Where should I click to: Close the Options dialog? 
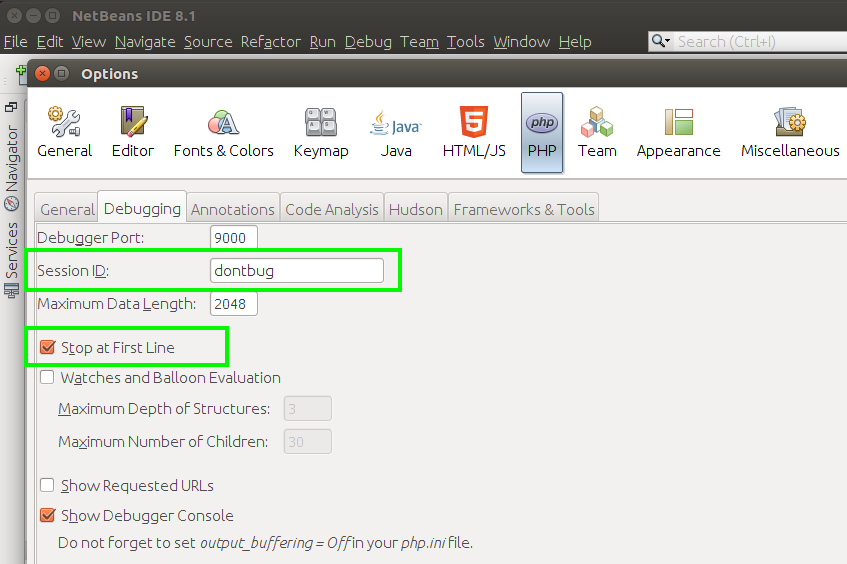[x=43, y=73]
